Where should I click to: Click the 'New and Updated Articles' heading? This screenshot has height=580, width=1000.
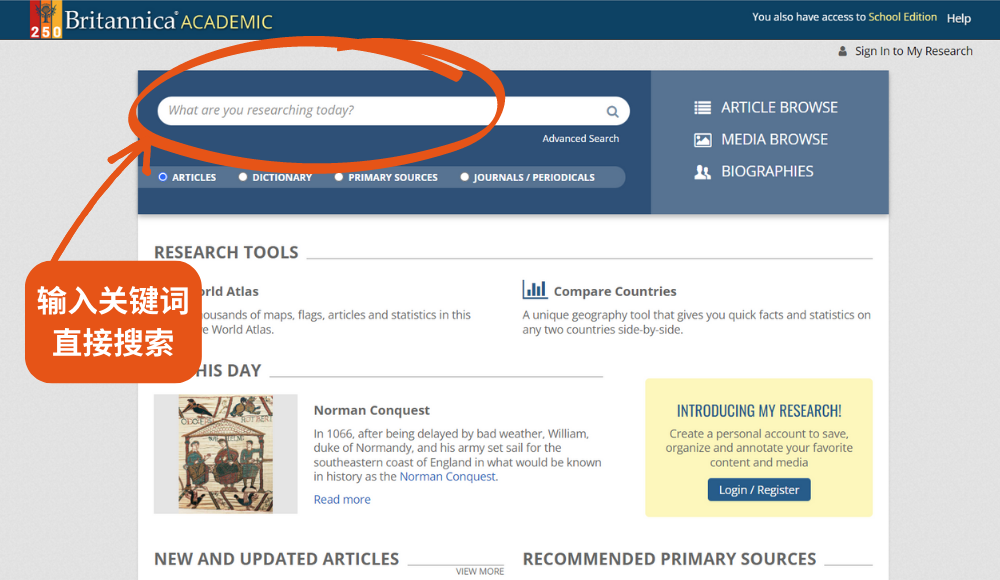[277, 559]
